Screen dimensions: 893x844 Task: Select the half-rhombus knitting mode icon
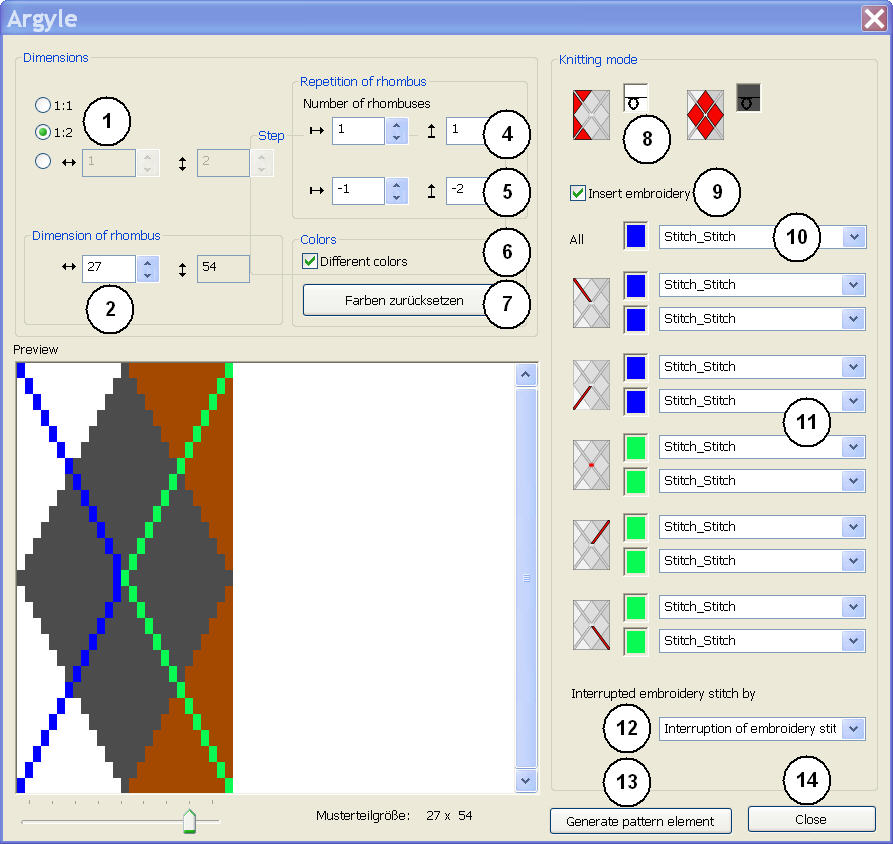[x=590, y=114]
